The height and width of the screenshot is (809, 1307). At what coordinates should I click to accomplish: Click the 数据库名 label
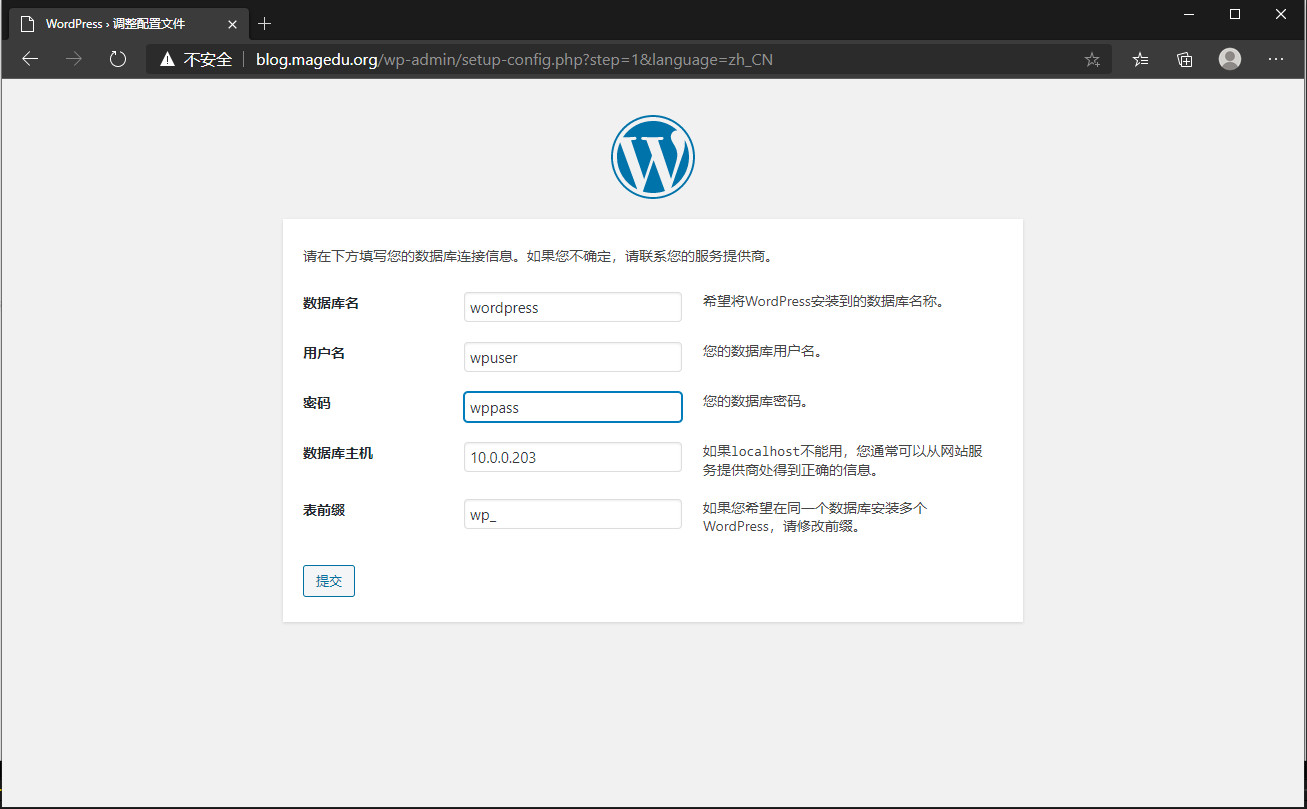tap(331, 303)
